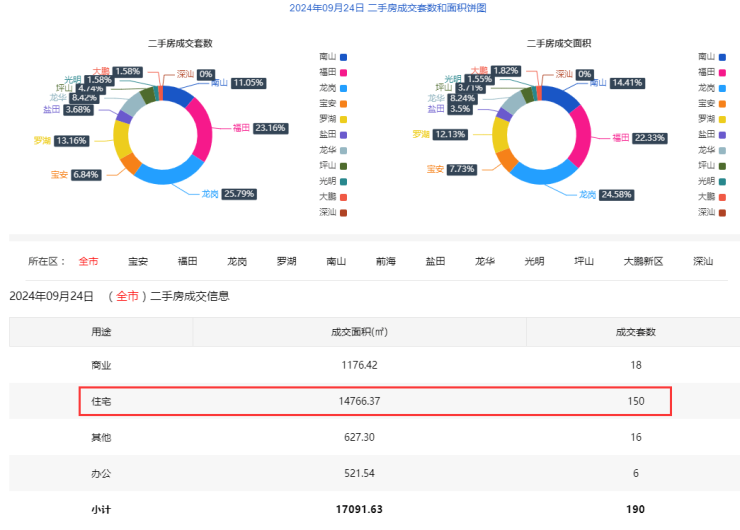This screenshot has height=530, width=740.
Task: Select the 办公 row label
Action: pos(101,473)
